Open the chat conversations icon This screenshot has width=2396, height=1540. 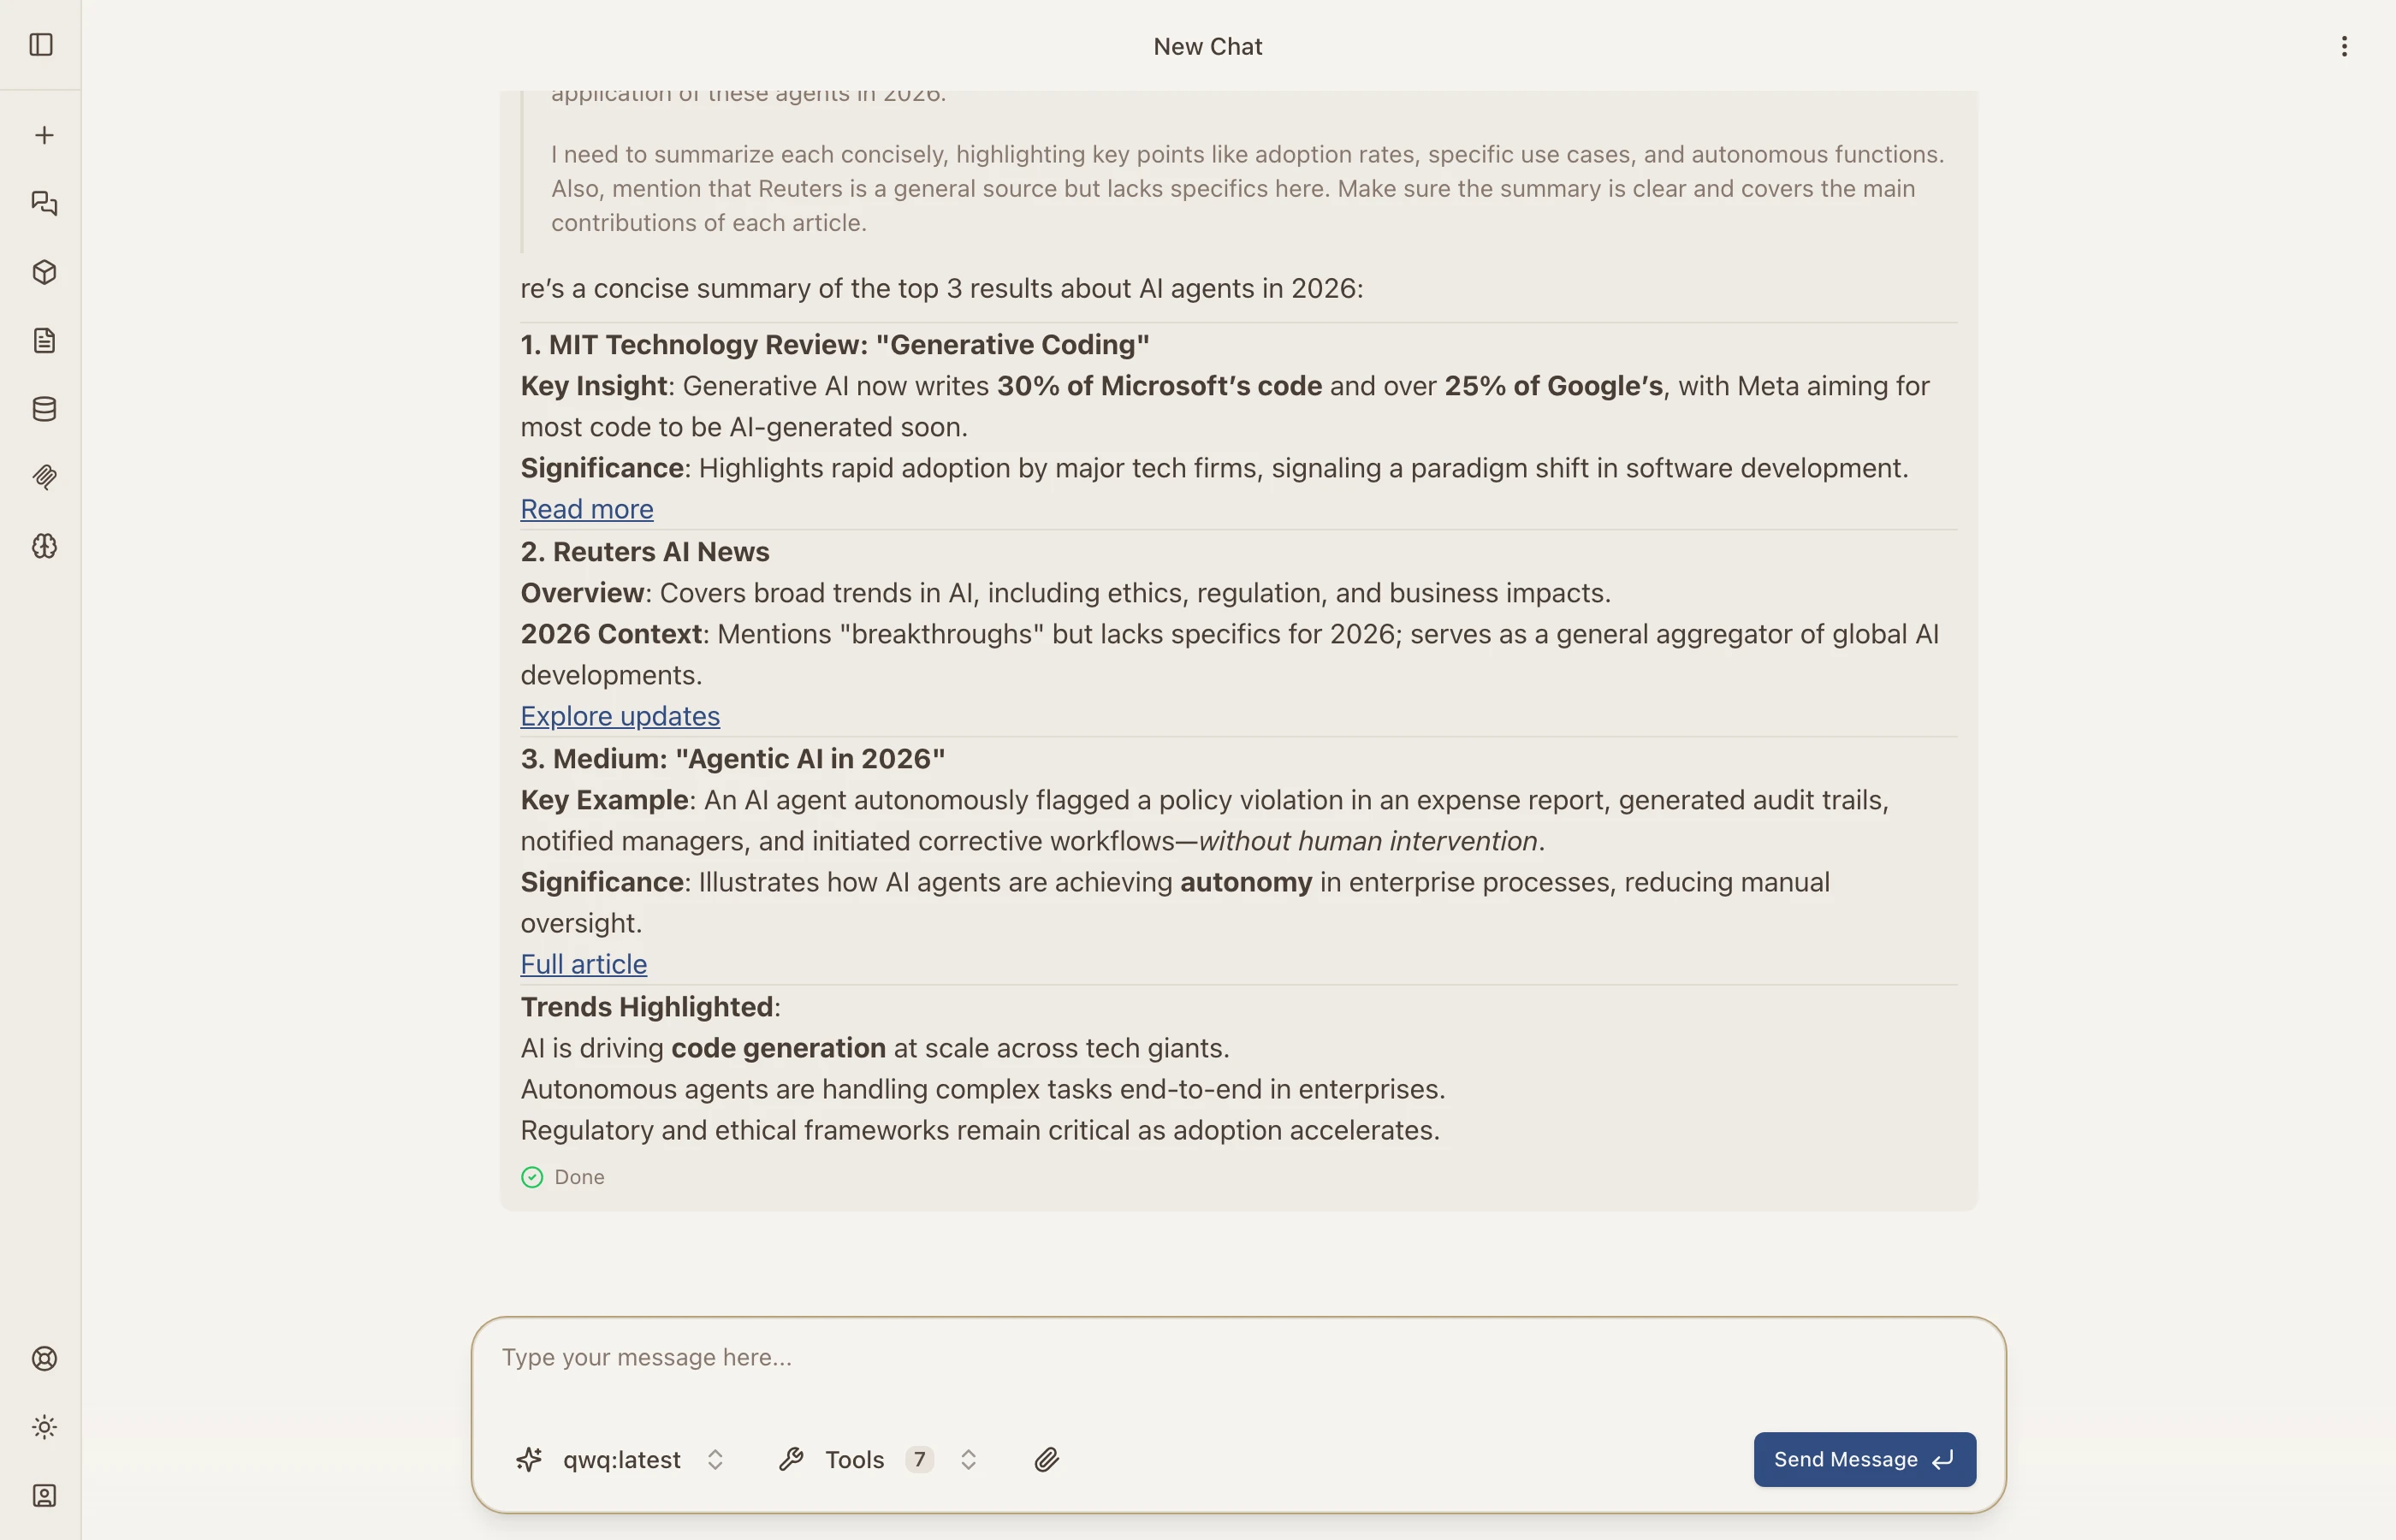click(x=44, y=204)
